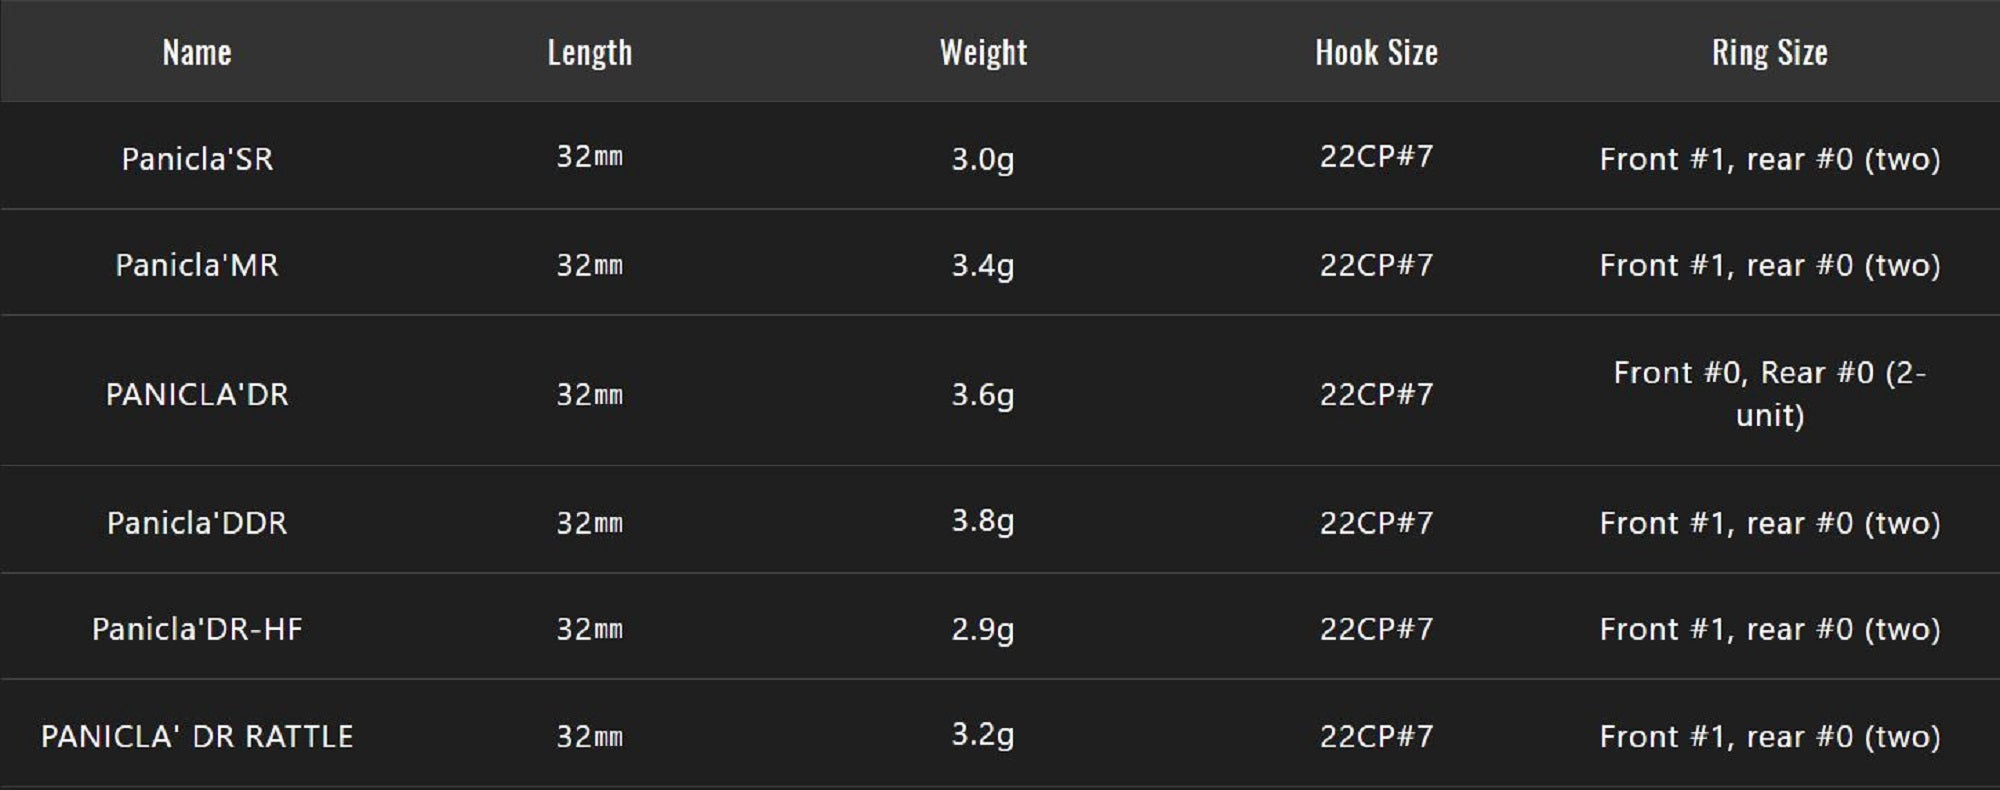Click the hook size in the Panicla'SR row
Viewport: 2000px width, 790px height.
1376,157
